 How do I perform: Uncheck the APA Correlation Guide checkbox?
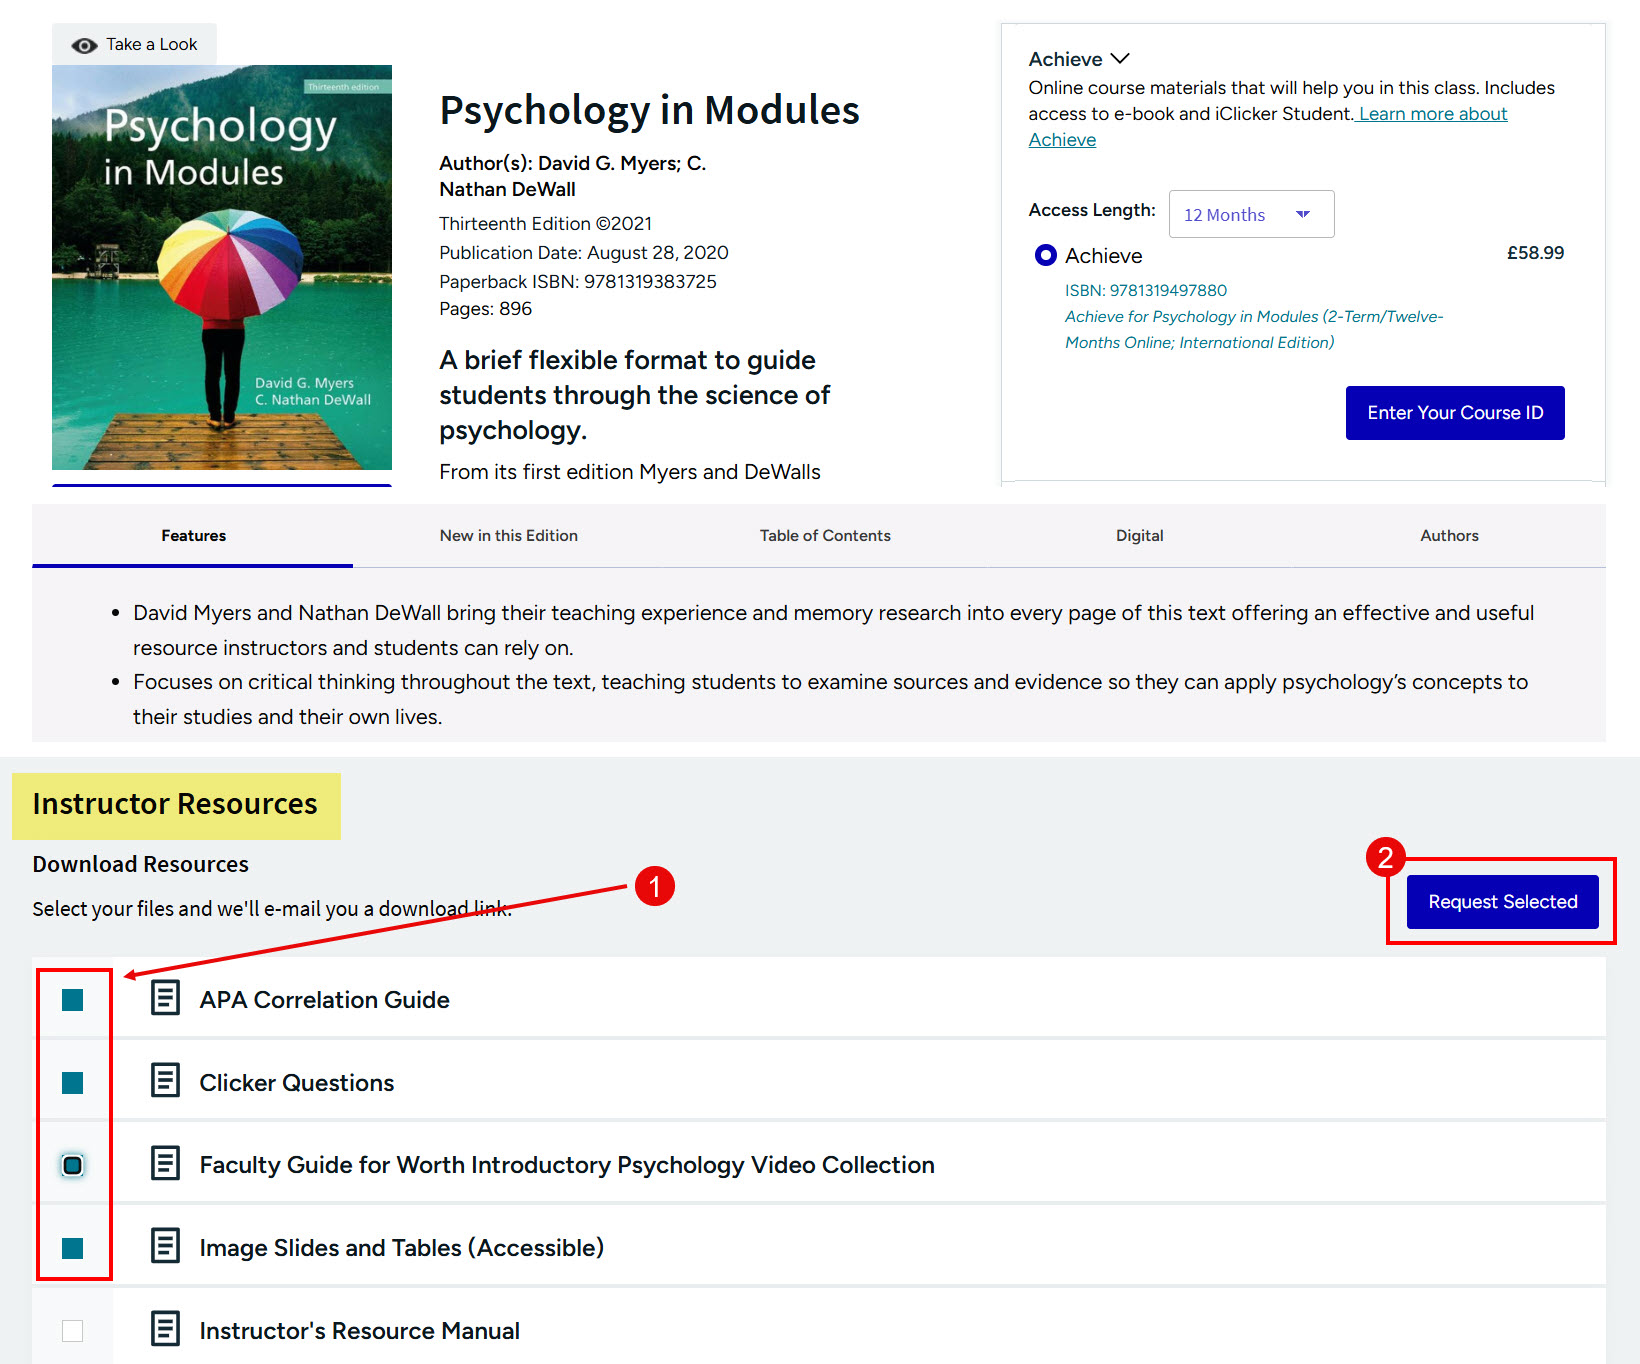(x=73, y=1000)
